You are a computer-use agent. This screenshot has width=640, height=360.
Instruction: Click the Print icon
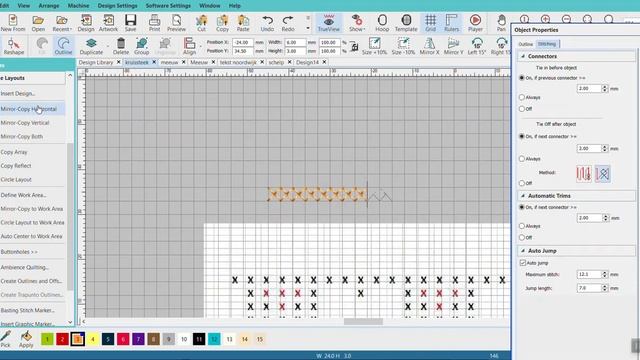tap(154, 23)
